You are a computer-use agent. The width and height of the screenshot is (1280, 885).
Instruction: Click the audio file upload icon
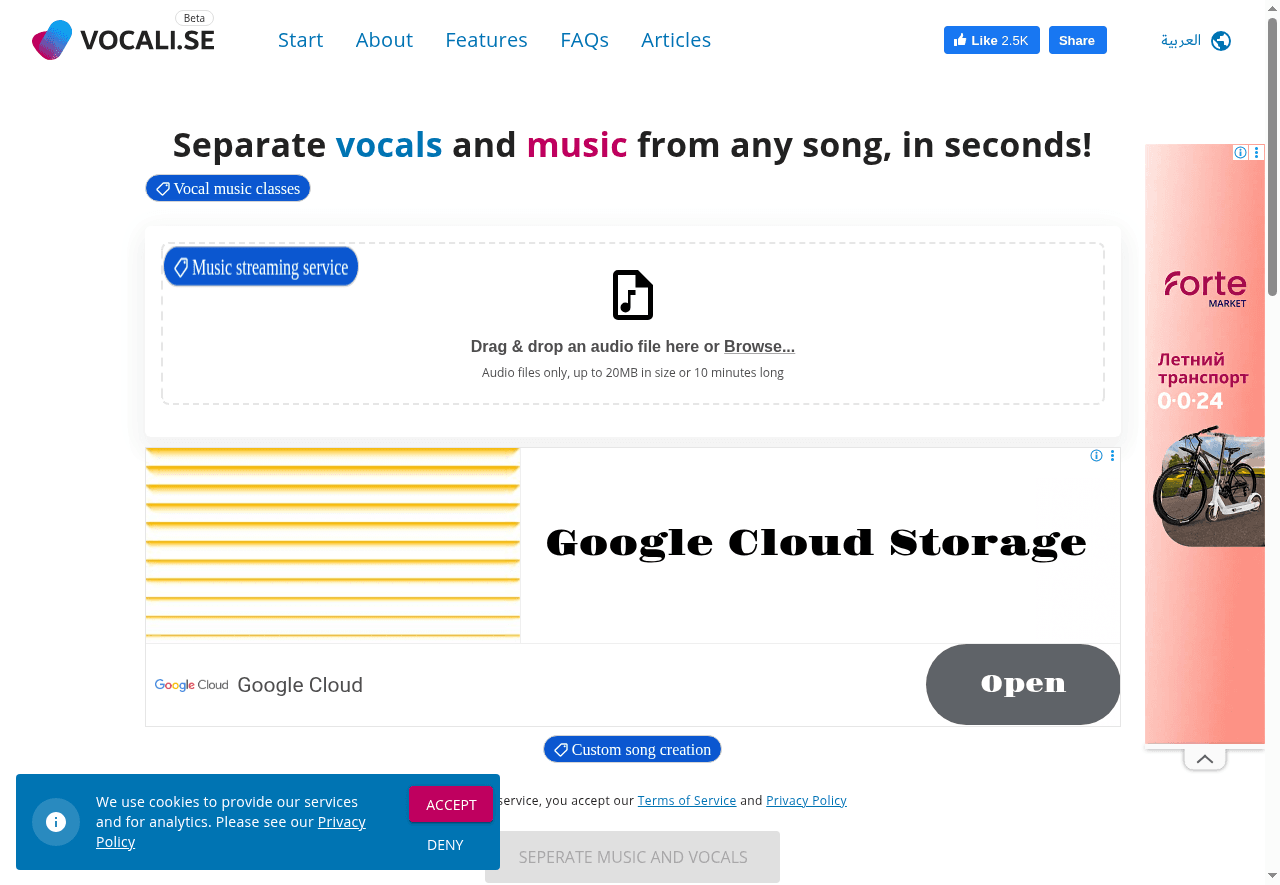pos(632,295)
